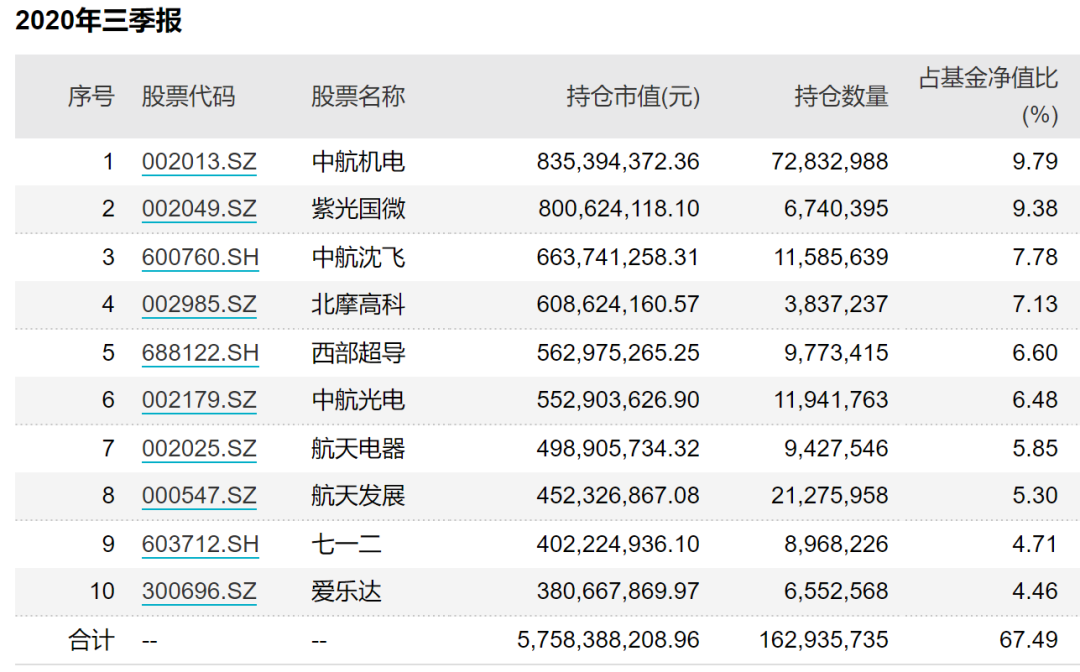
Task: Open stock code link 300696.SZ
Action: tap(199, 591)
